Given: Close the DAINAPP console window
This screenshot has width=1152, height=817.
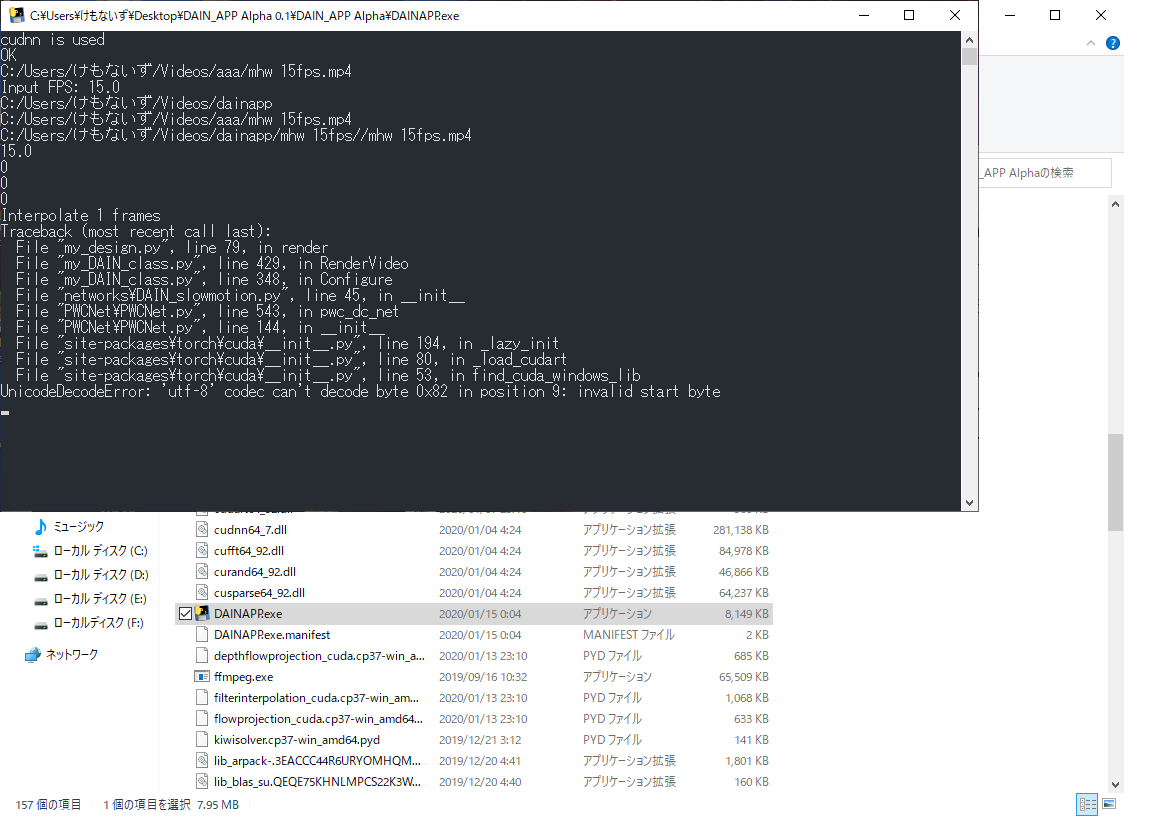Looking at the screenshot, I should tap(954, 15).
